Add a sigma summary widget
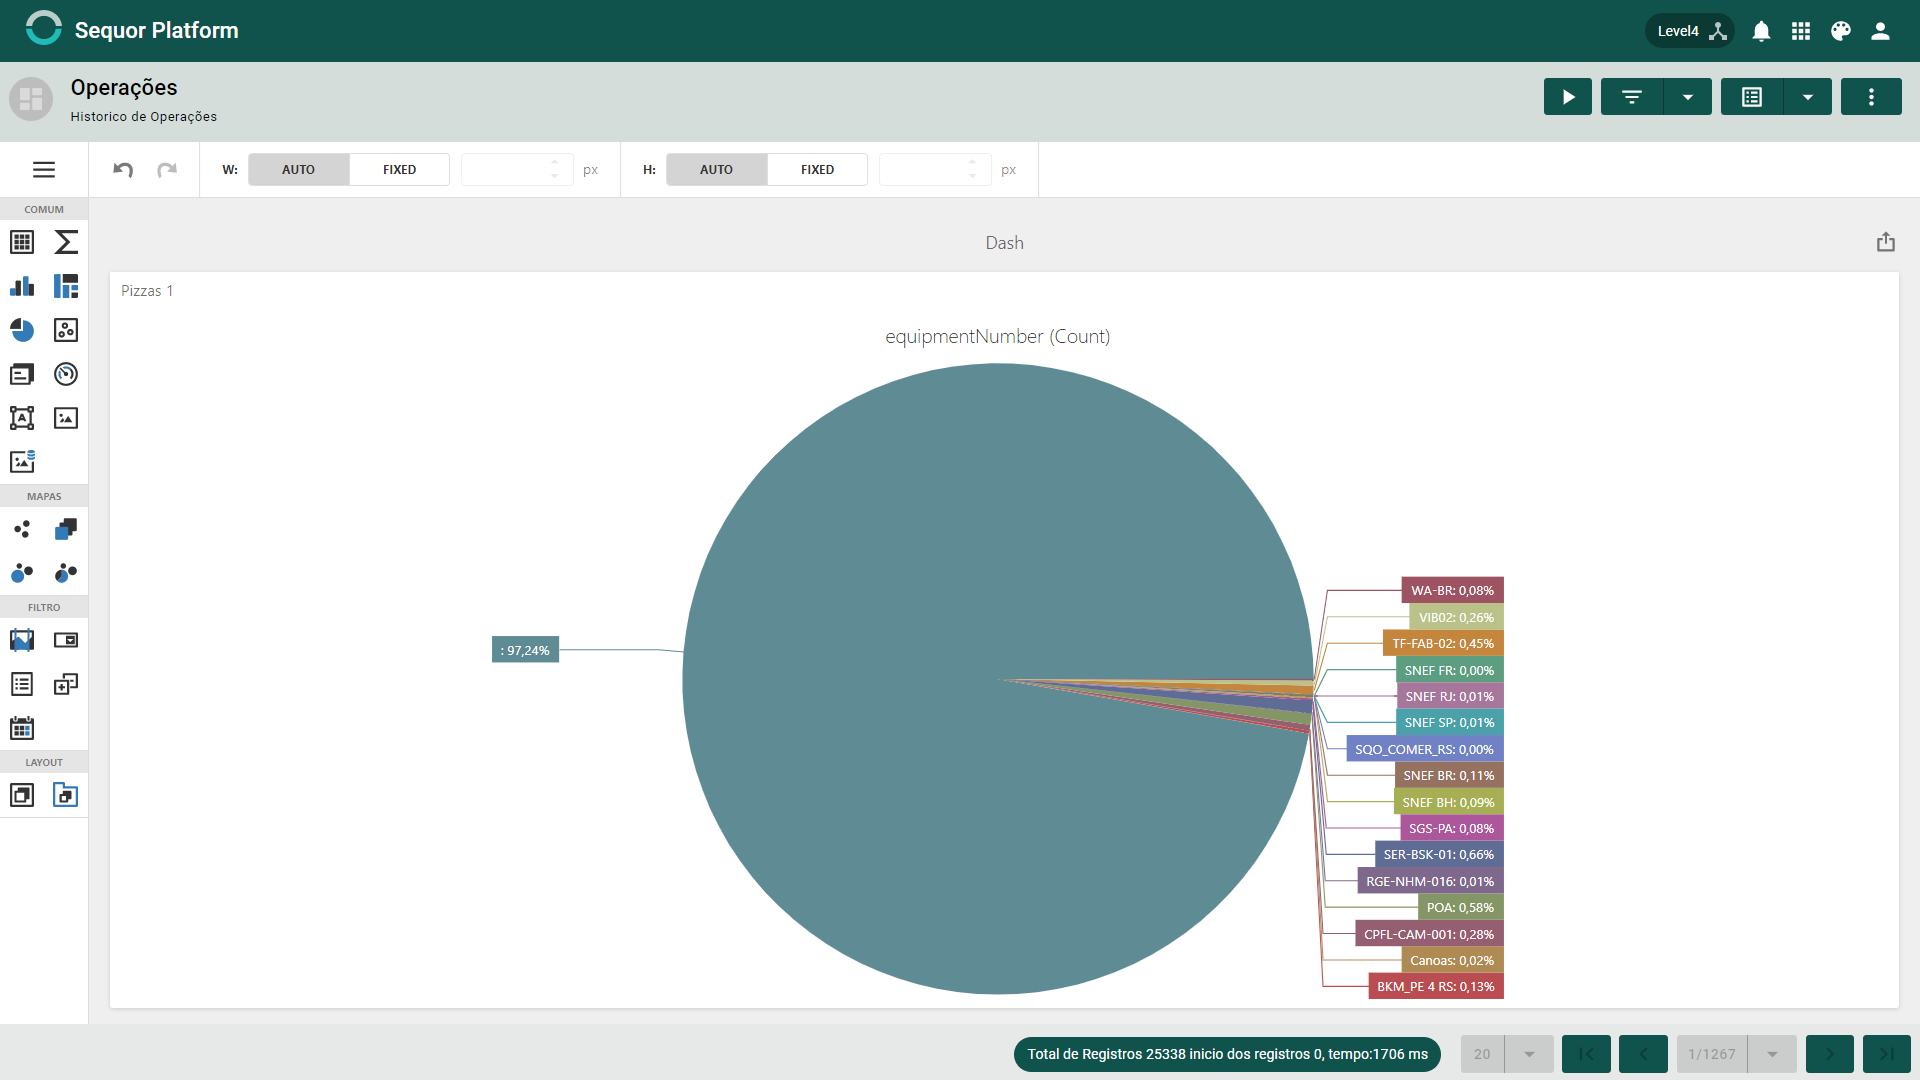 66,242
